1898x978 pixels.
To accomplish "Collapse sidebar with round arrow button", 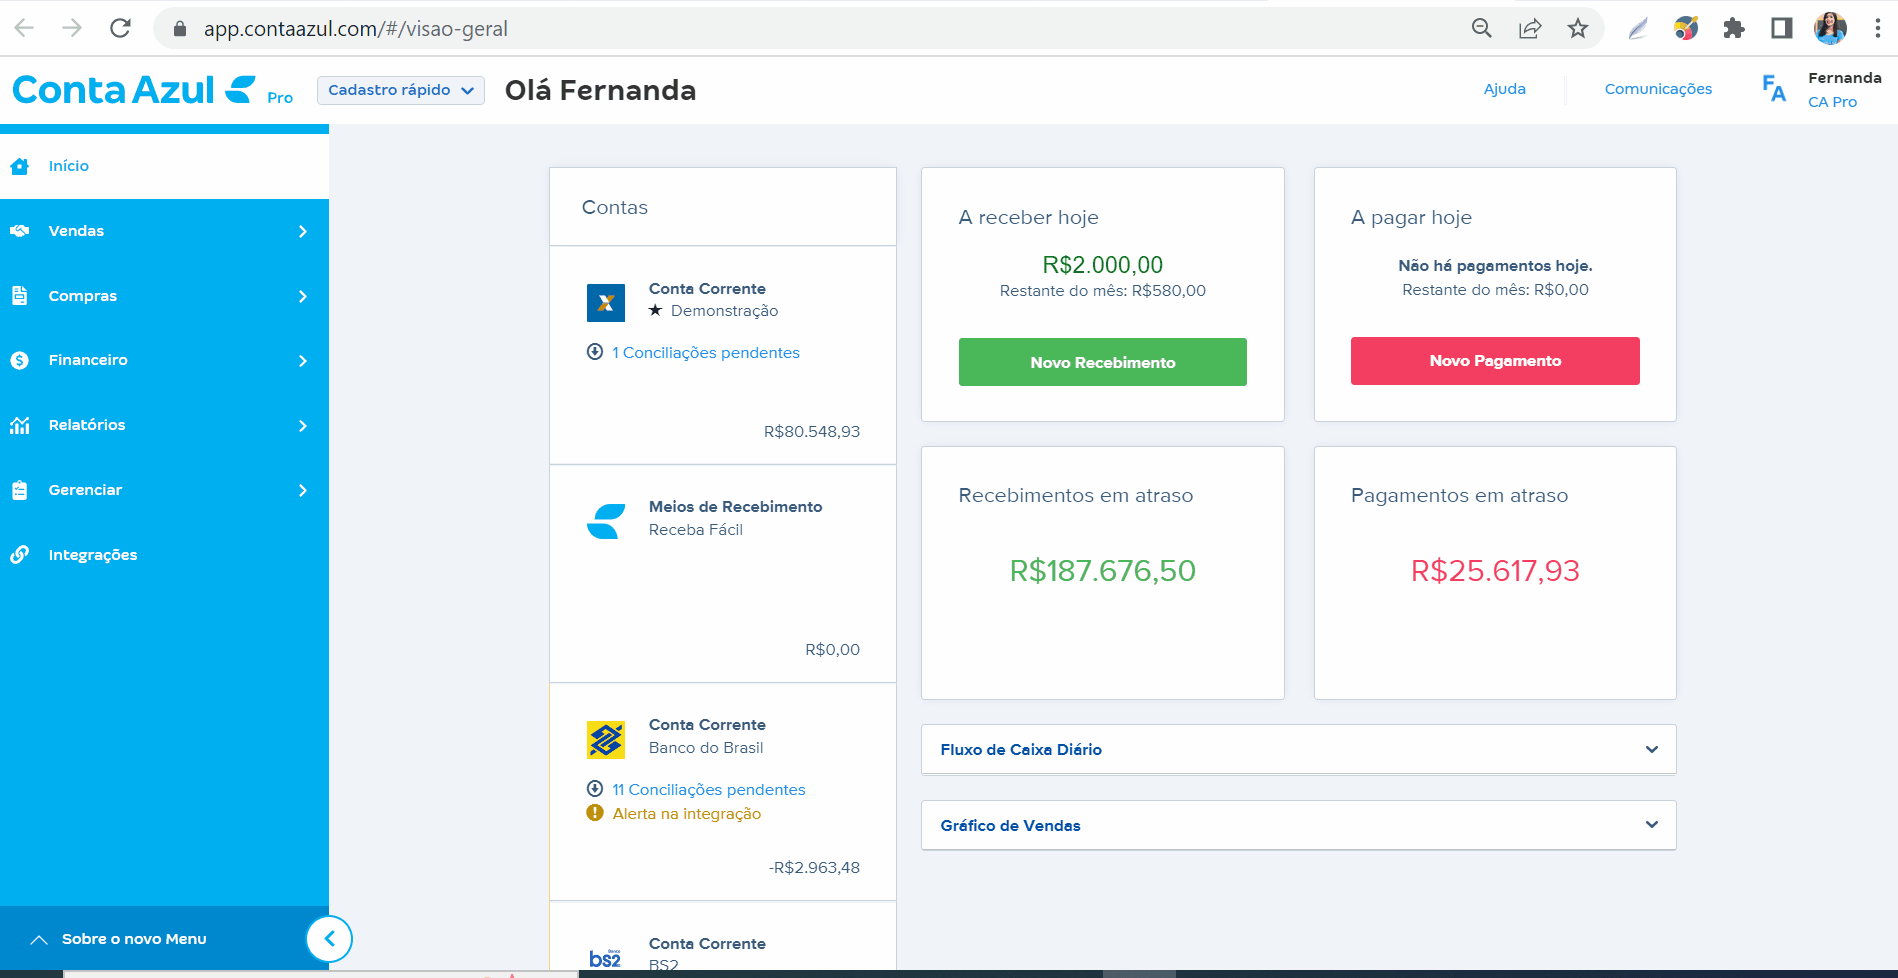I will (329, 939).
